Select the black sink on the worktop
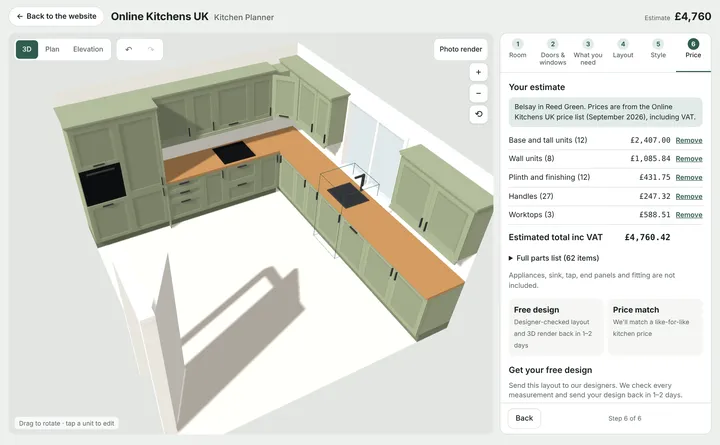The image size is (720, 445). 348,195
